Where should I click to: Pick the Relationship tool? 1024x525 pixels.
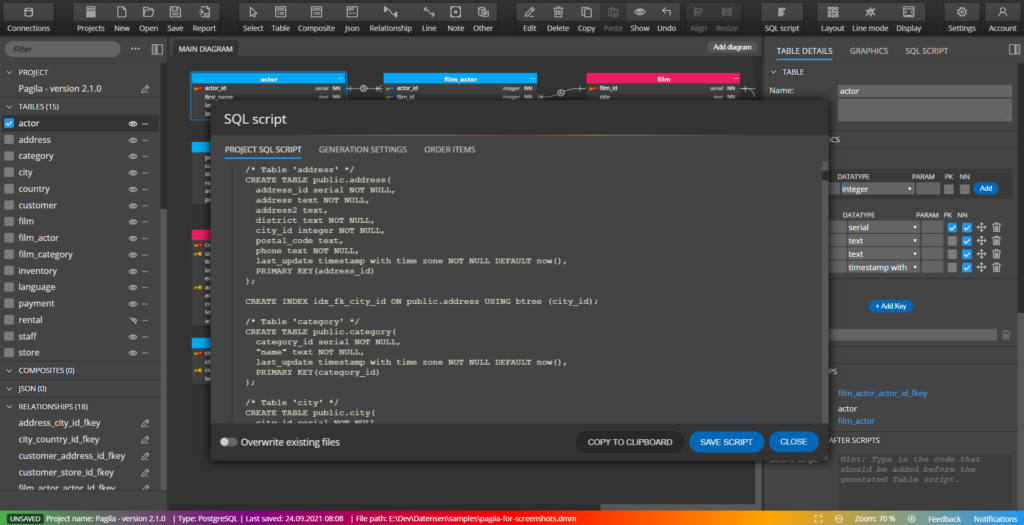point(391,18)
